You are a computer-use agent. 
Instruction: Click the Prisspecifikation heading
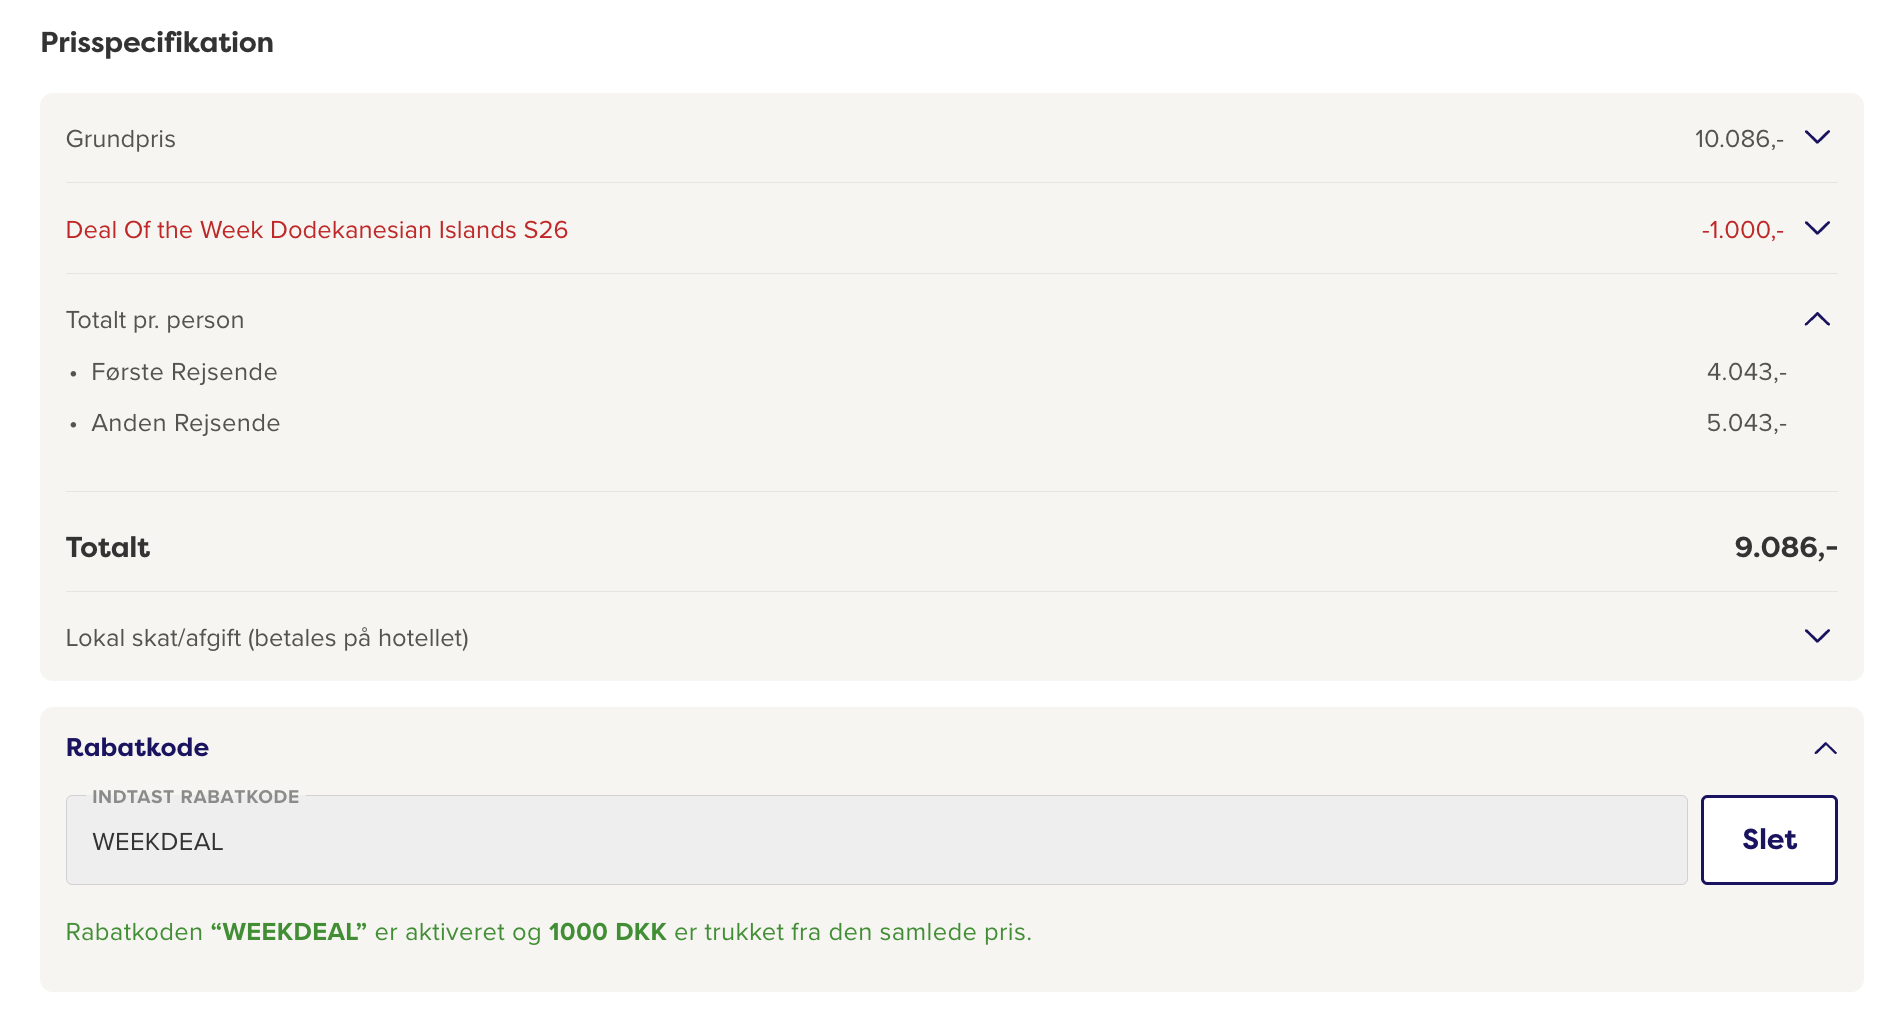point(157,42)
